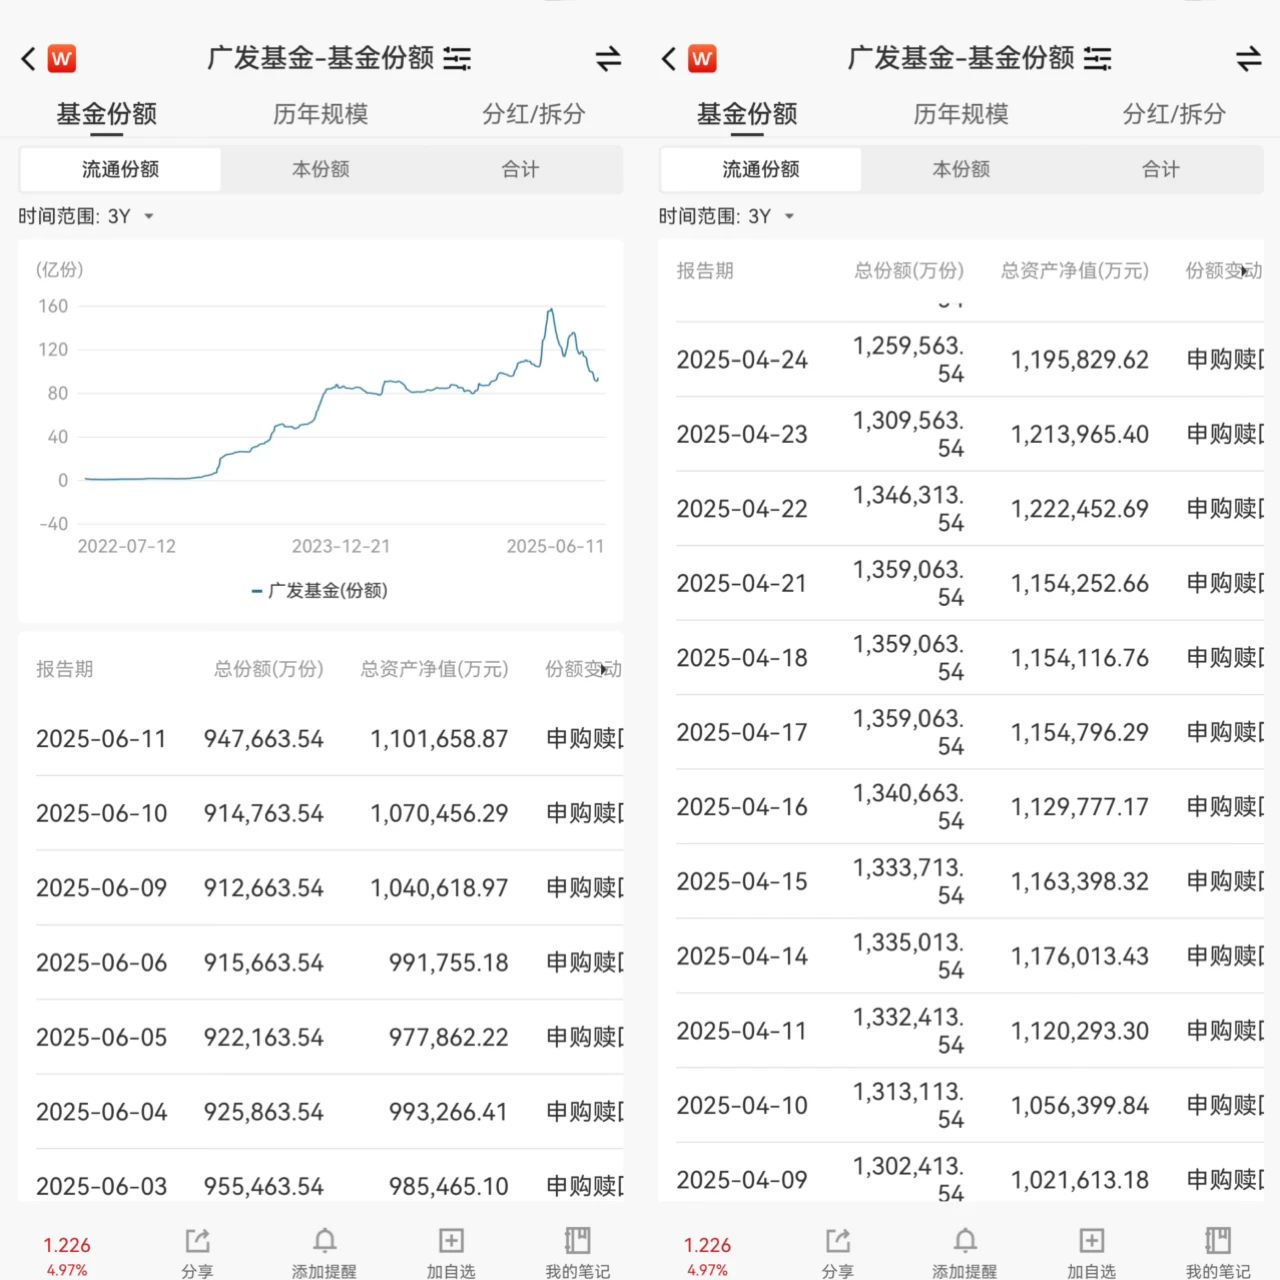Viewport: 1280px width, 1280px height.
Task: Select 本份额 segment in right panel
Action: point(960,170)
